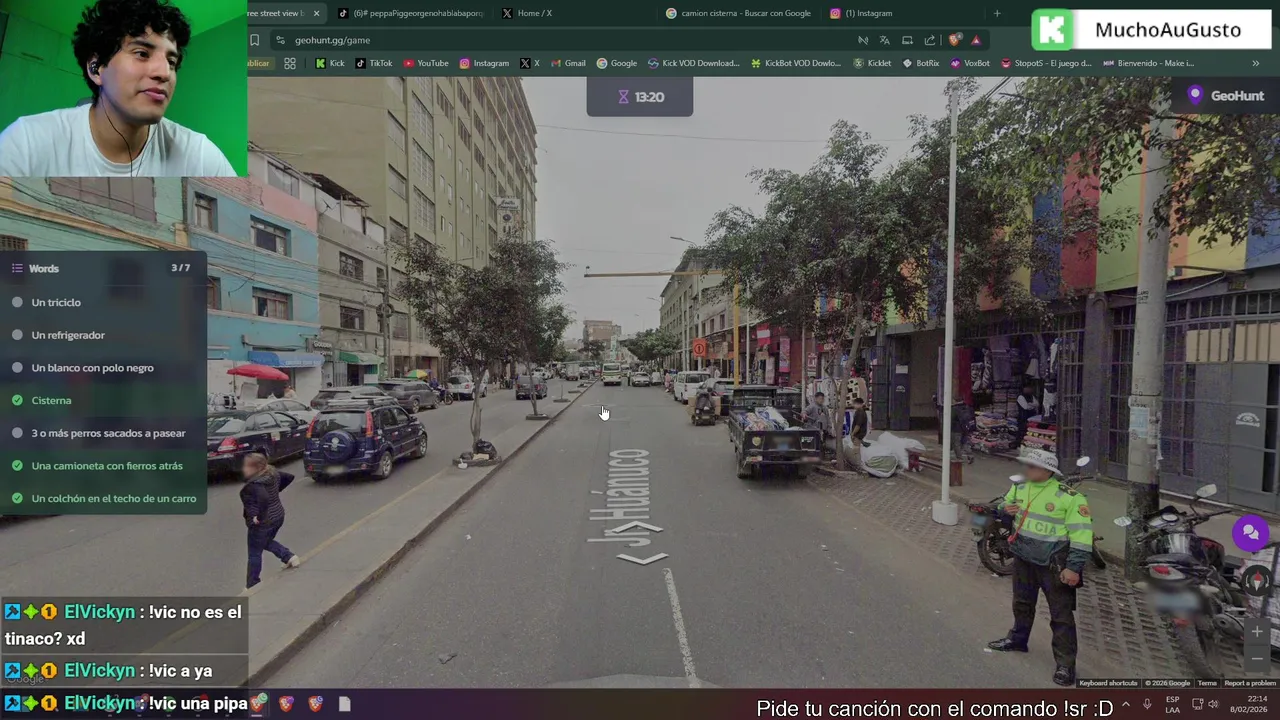Open a new browser tab

[996, 13]
